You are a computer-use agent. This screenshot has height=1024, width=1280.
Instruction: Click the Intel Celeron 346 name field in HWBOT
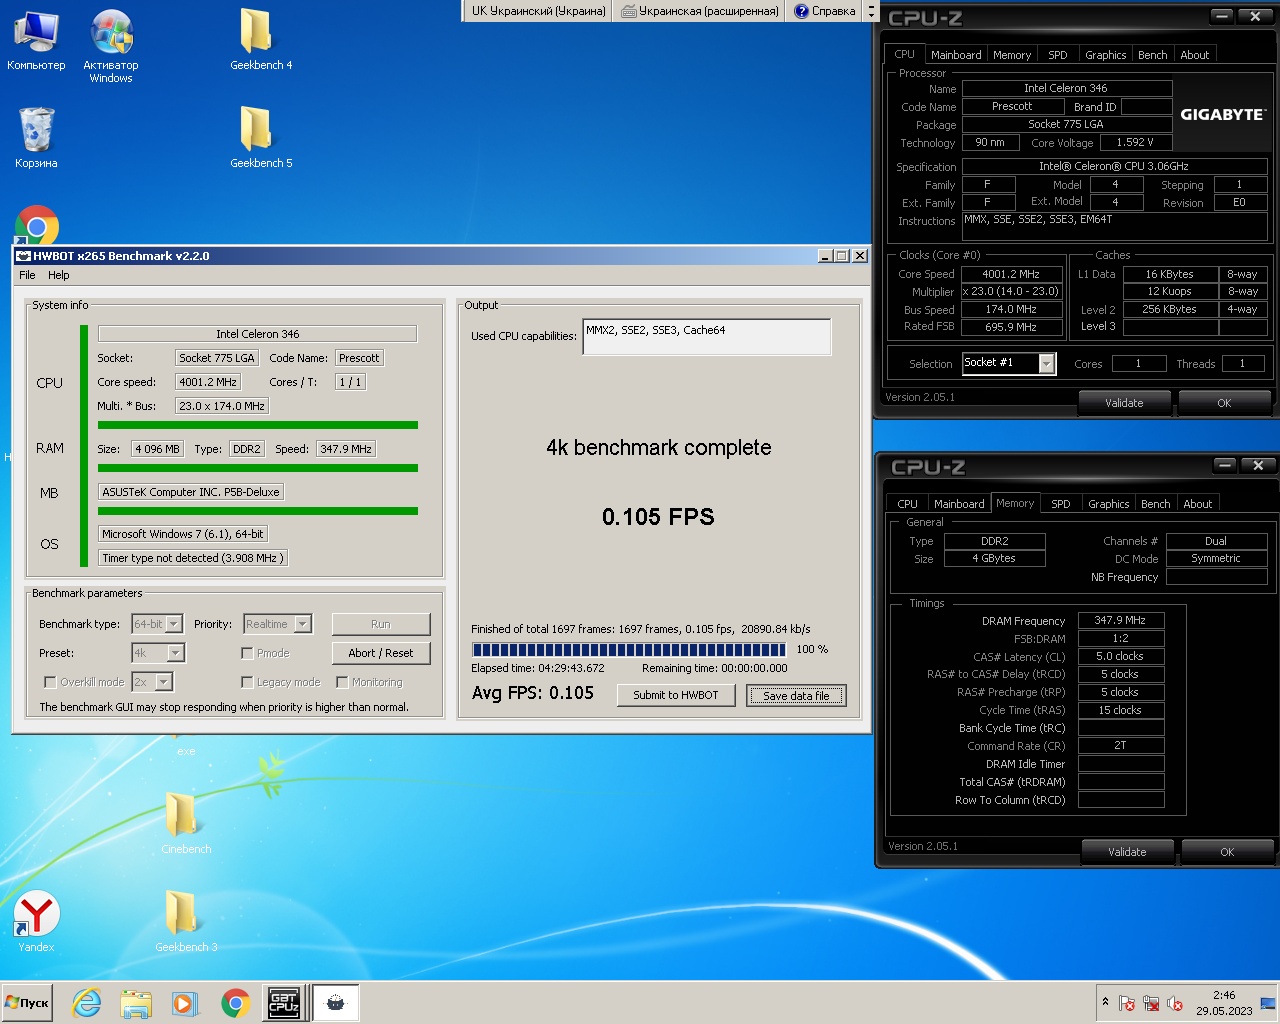click(x=257, y=334)
